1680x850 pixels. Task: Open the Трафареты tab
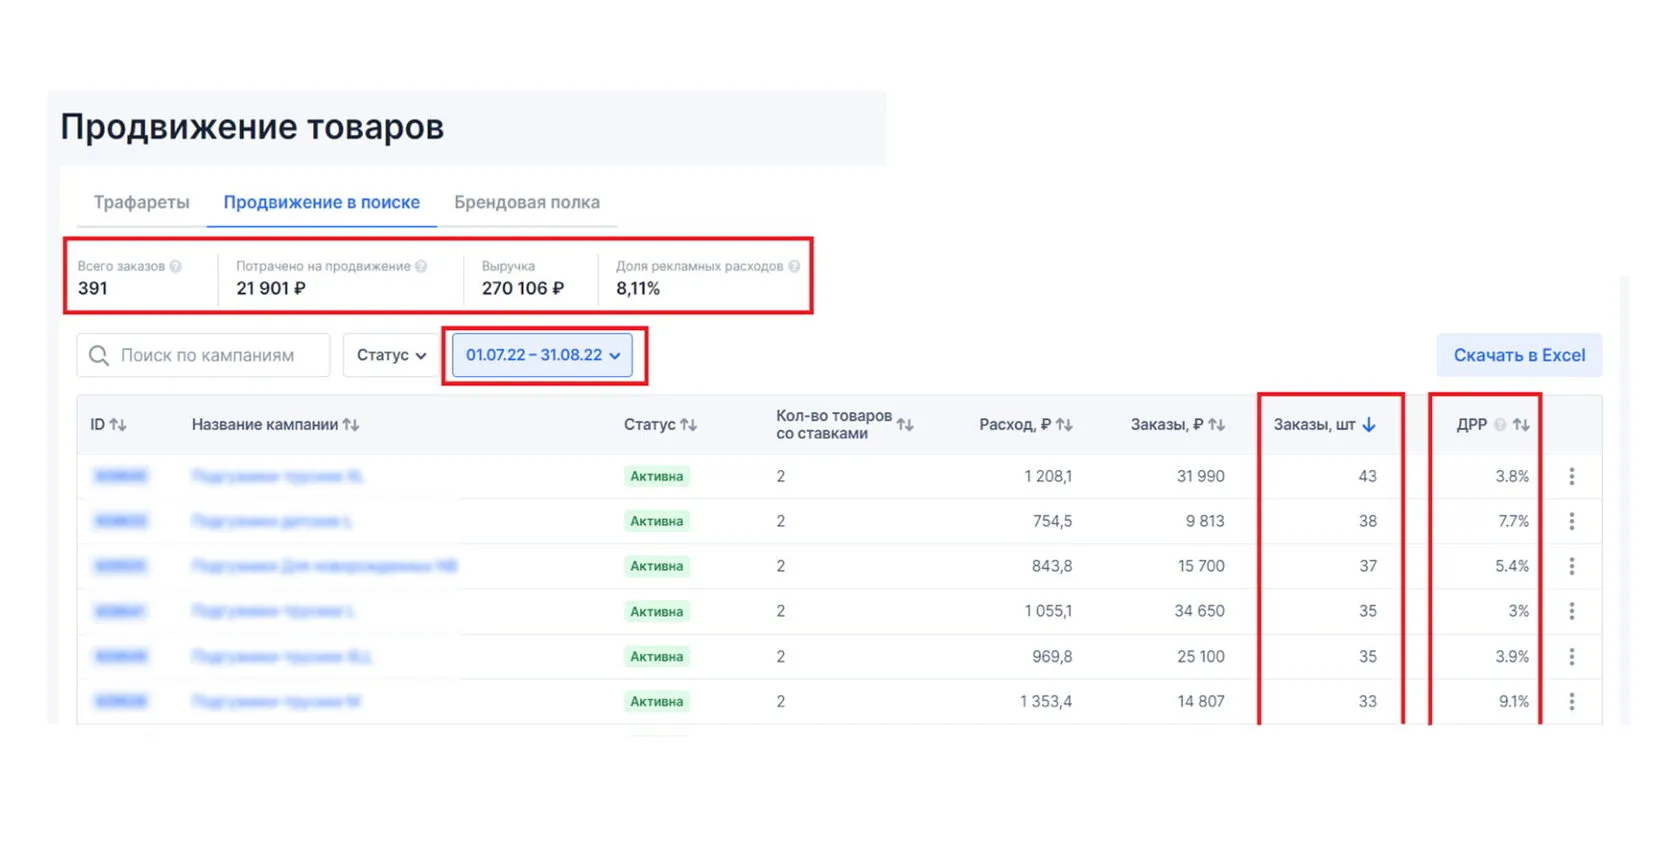pos(141,202)
